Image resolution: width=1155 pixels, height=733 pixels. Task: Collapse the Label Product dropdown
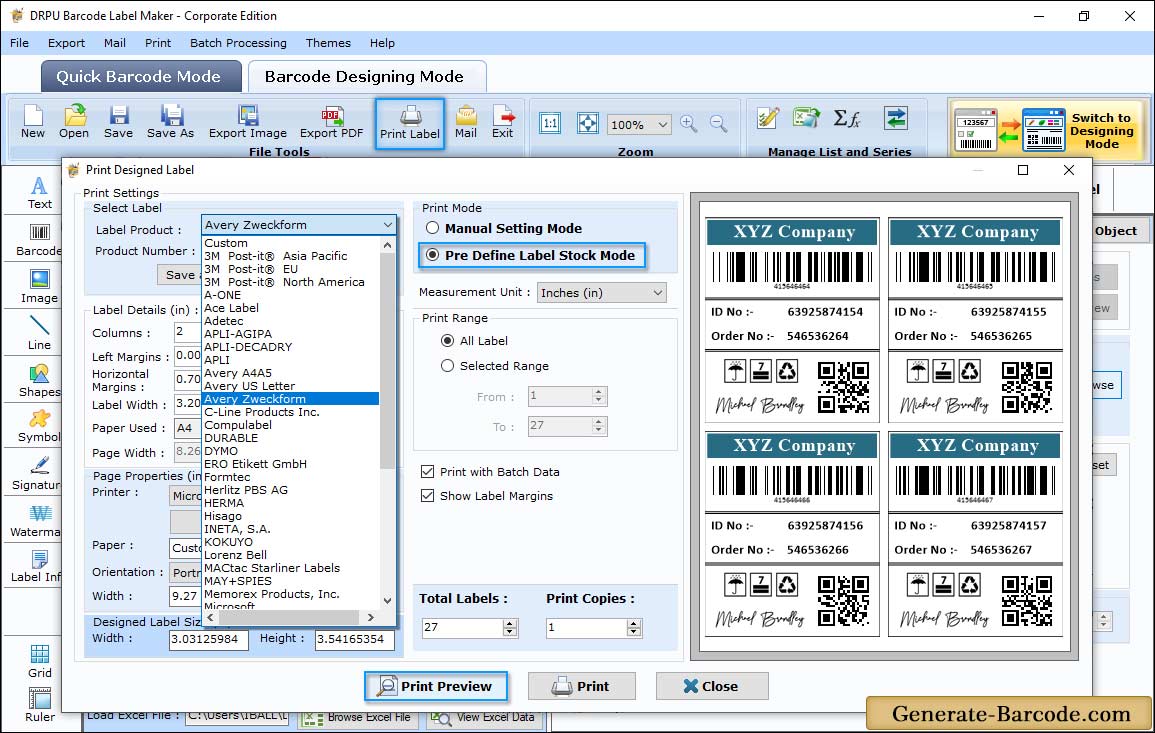[x=387, y=225]
